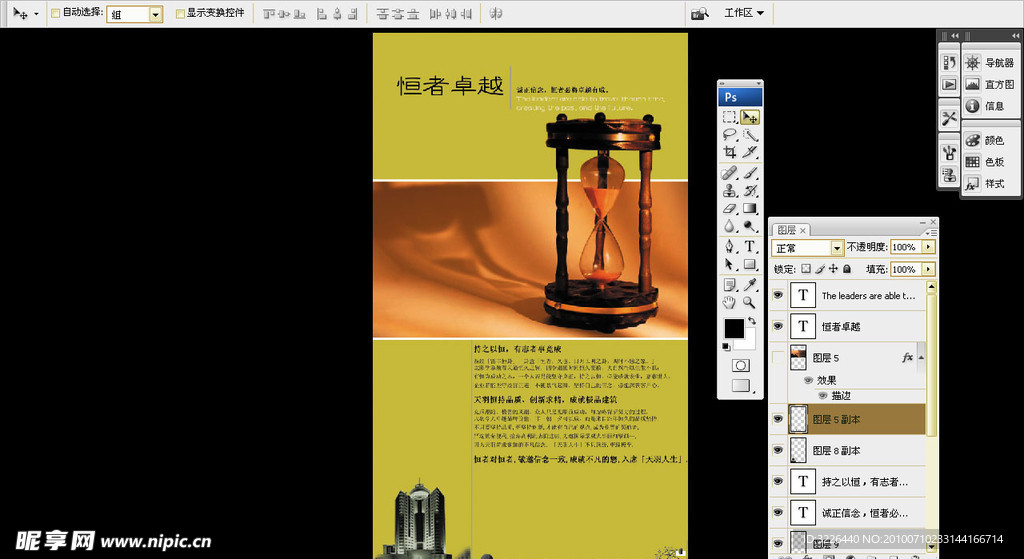Select the Rectangular Marquee tool

click(x=730, y=117)
